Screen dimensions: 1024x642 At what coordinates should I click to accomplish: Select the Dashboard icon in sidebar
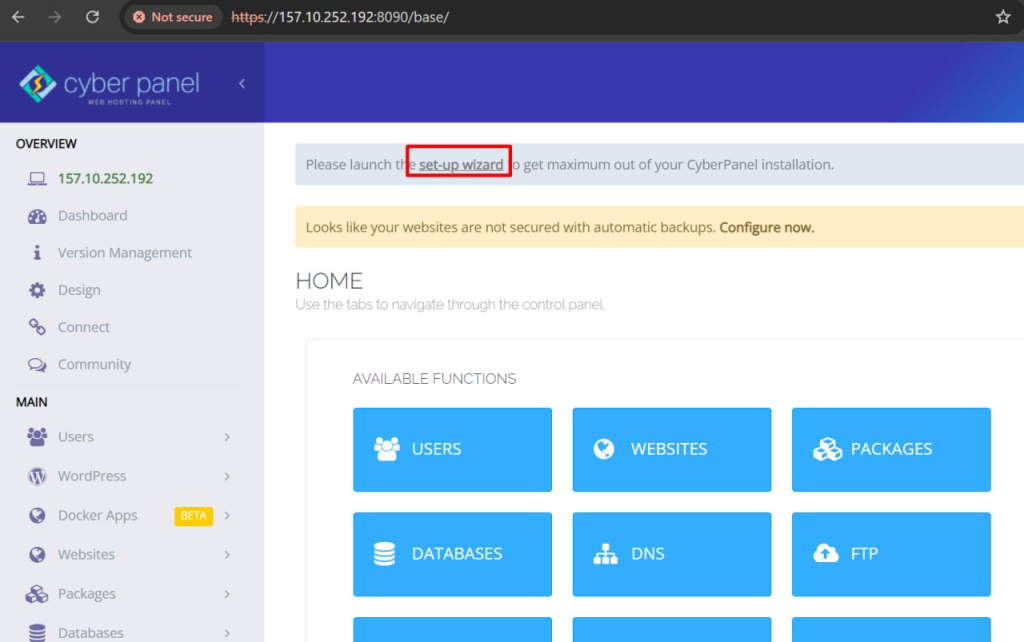35,215
